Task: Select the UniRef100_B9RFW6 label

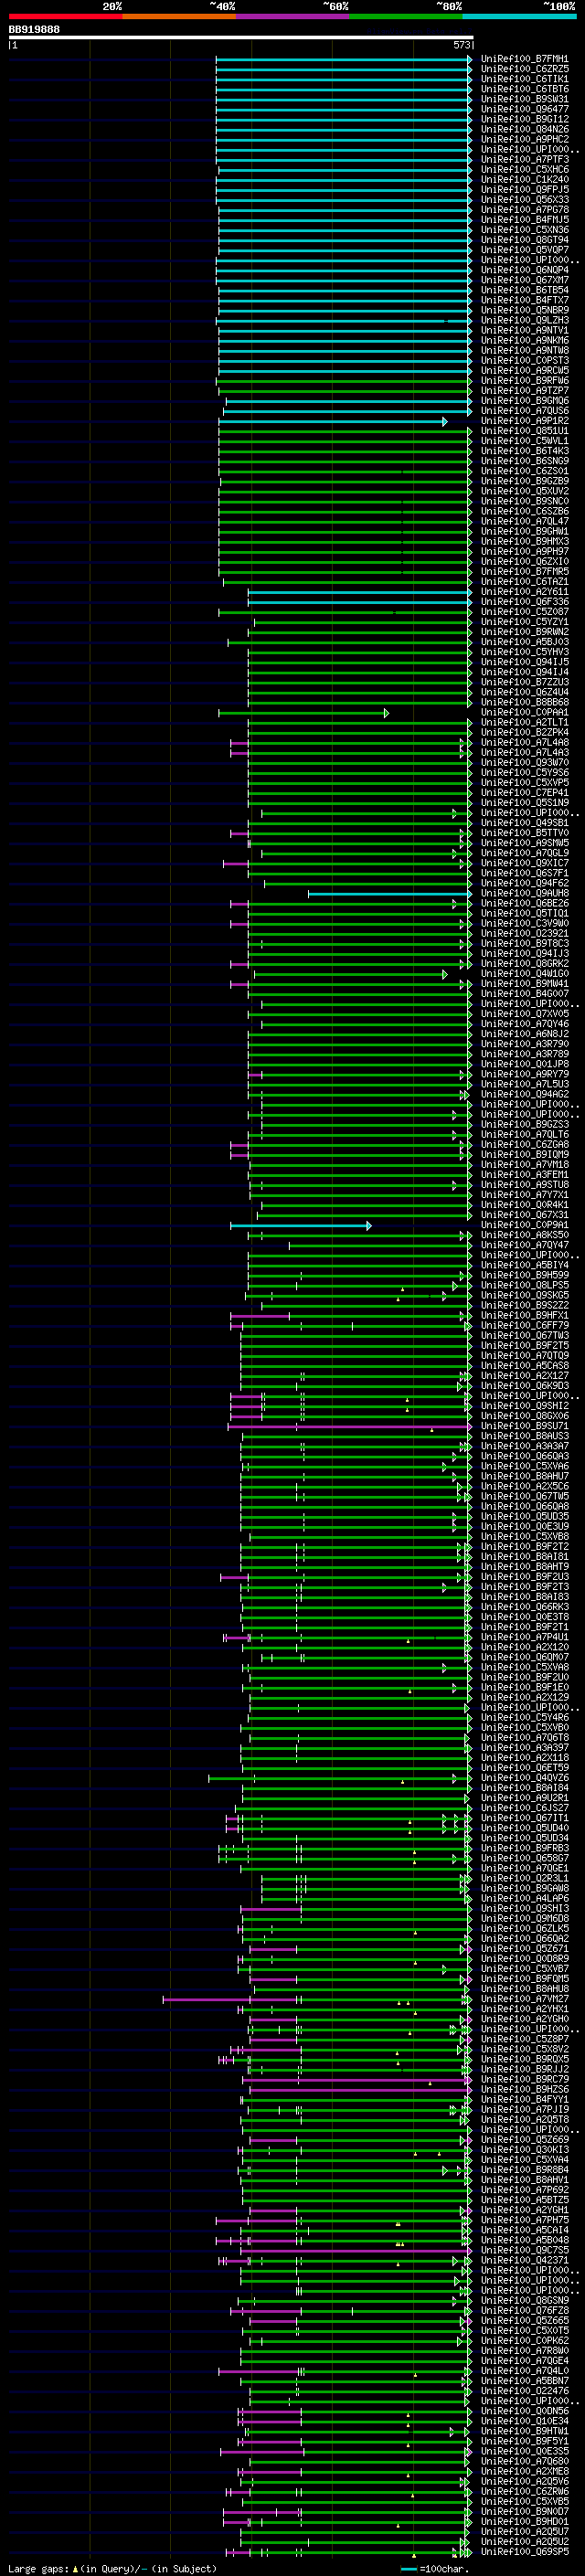Action: (x=524, y=380)
